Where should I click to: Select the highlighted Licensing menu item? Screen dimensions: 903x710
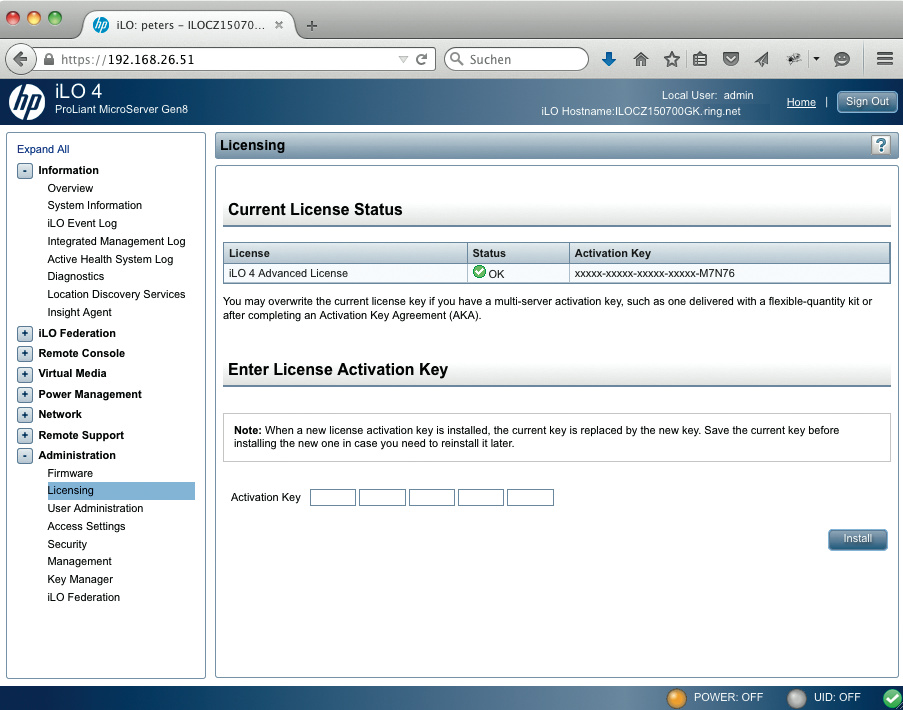point(121,491)
